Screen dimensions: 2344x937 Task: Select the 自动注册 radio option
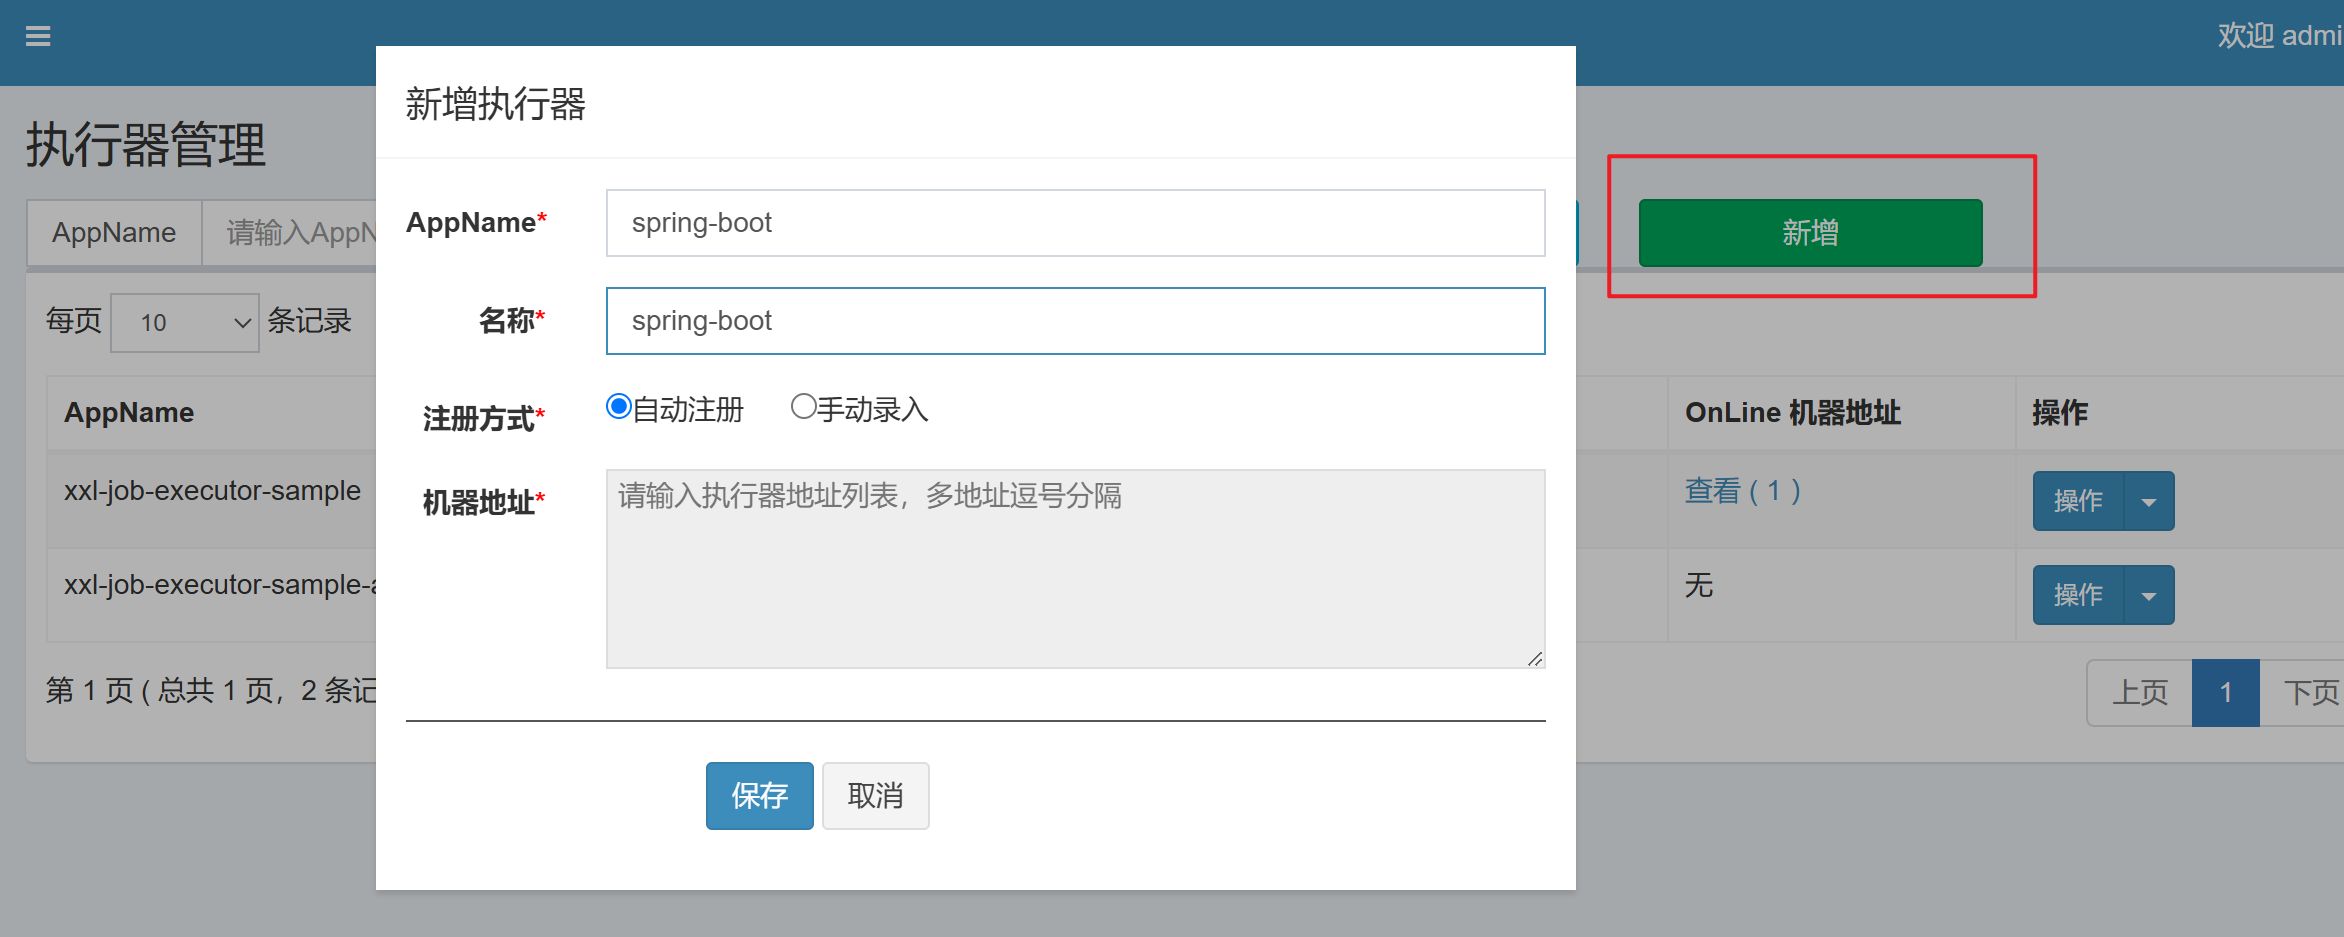point(619,407)
